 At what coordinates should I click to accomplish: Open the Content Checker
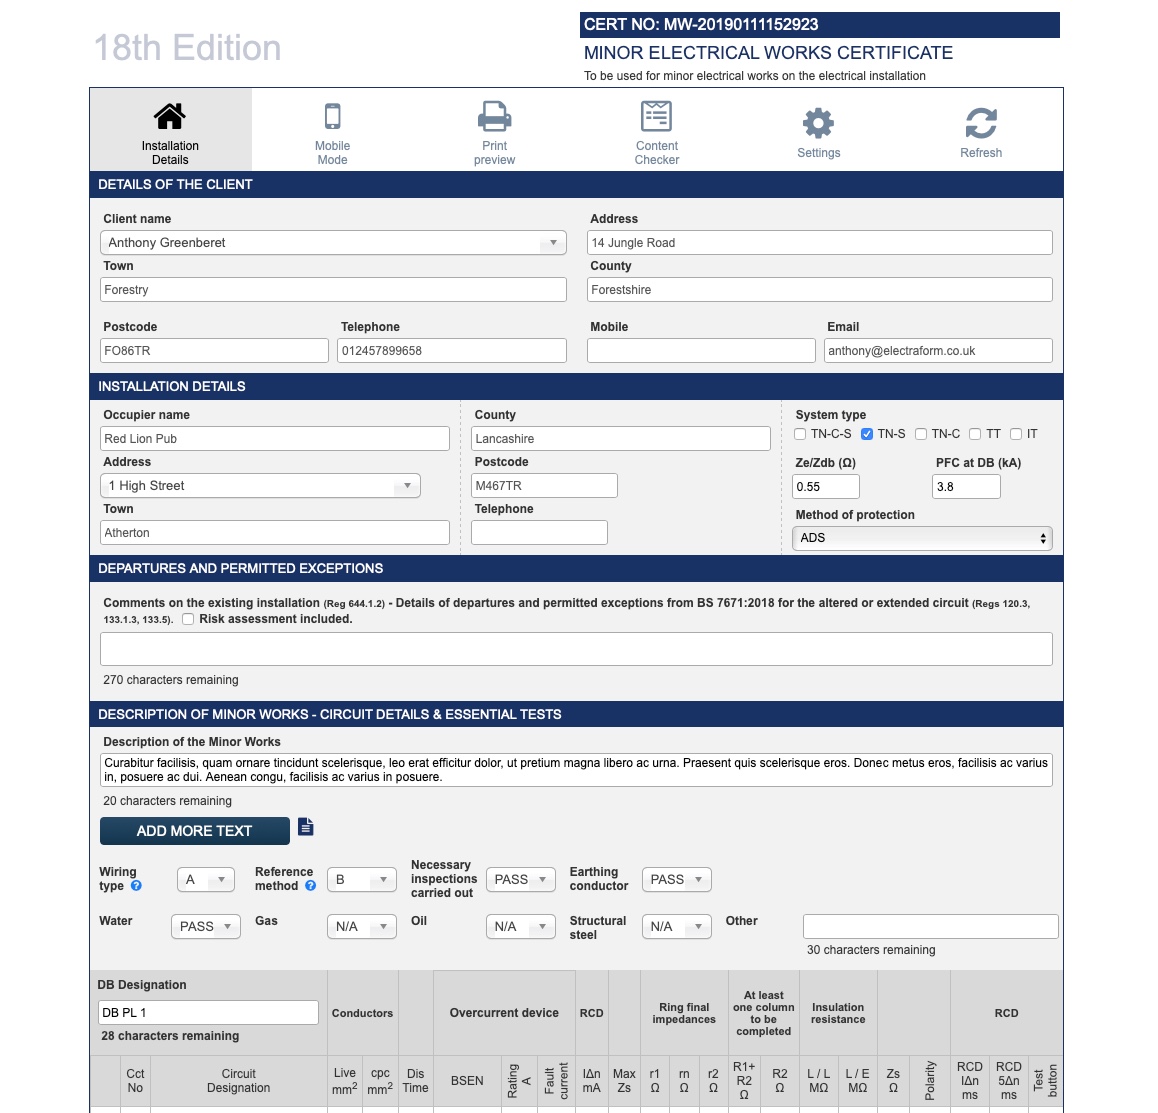point(656,115)
